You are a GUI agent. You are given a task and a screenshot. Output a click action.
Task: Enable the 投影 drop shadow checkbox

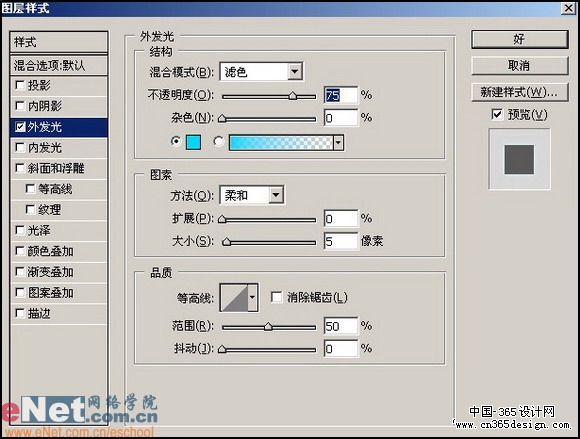coord(20,85)
